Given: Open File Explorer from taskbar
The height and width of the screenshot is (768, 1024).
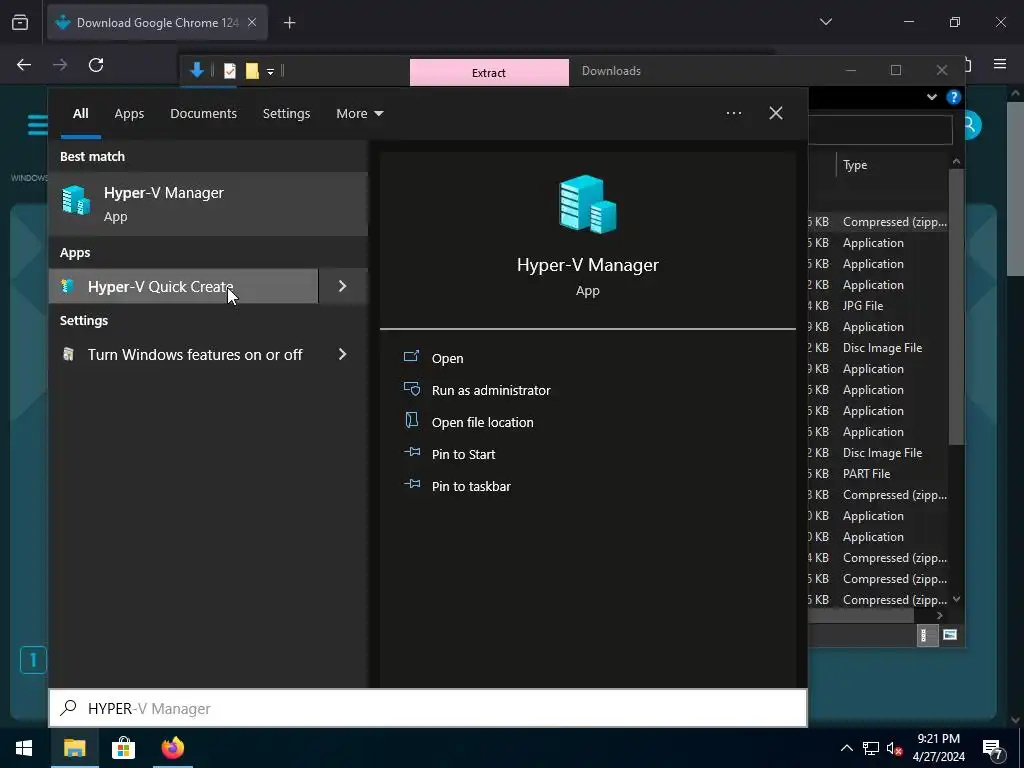Looking at the screenshot, I should (74, 748).
